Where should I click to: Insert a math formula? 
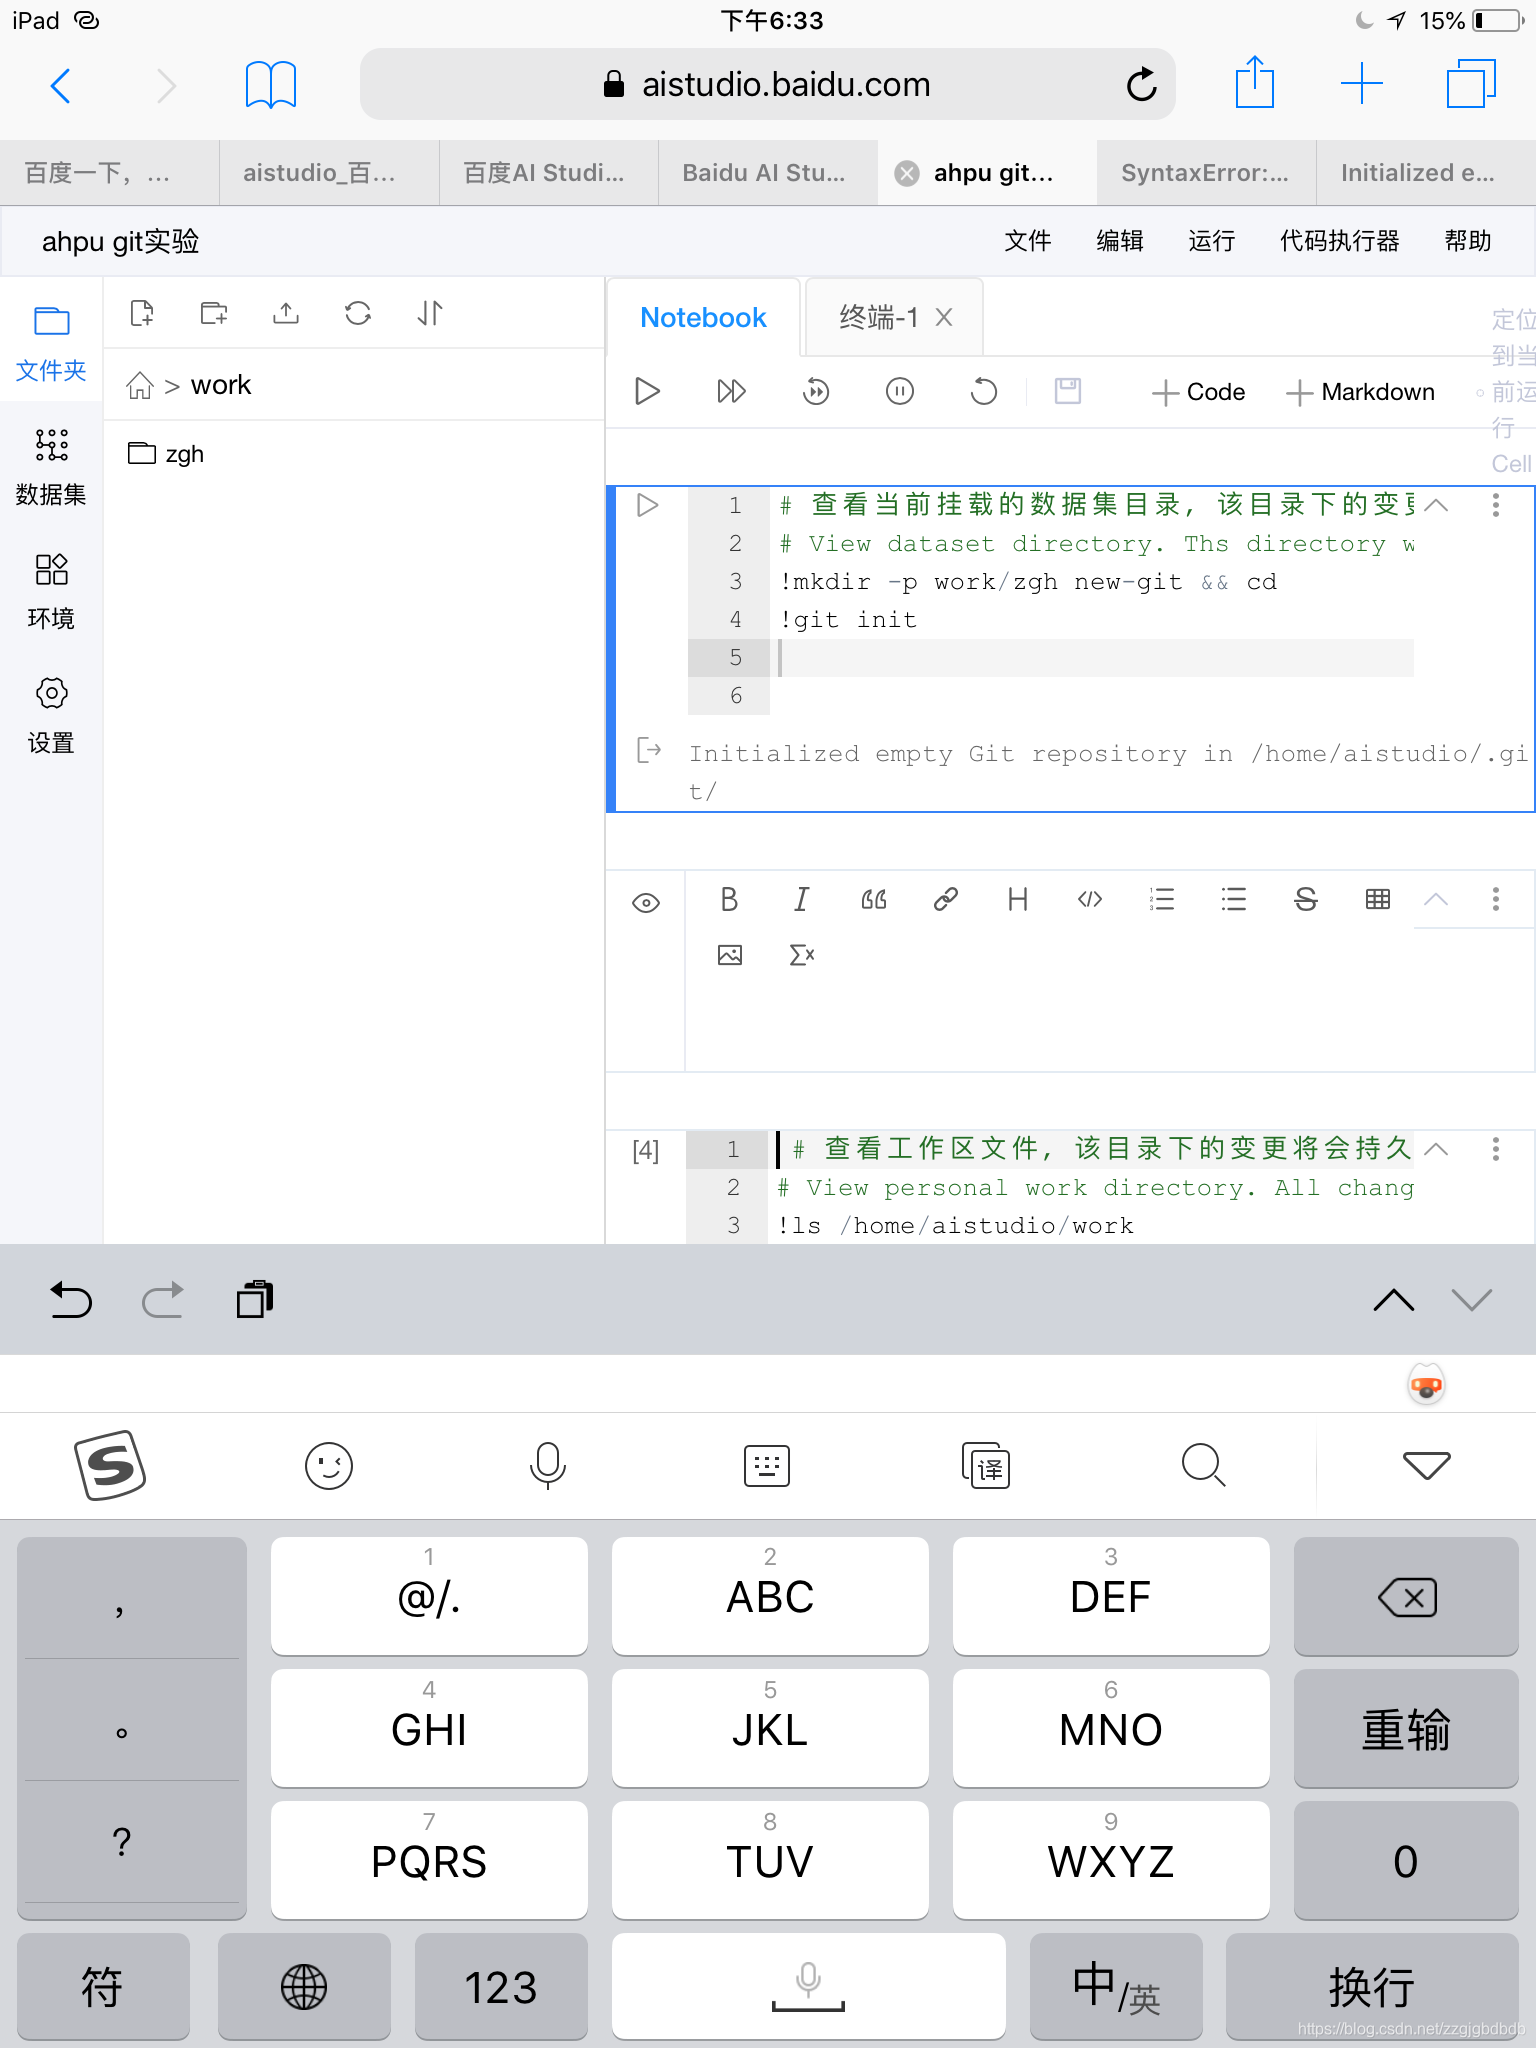click(x=802, y=955)
